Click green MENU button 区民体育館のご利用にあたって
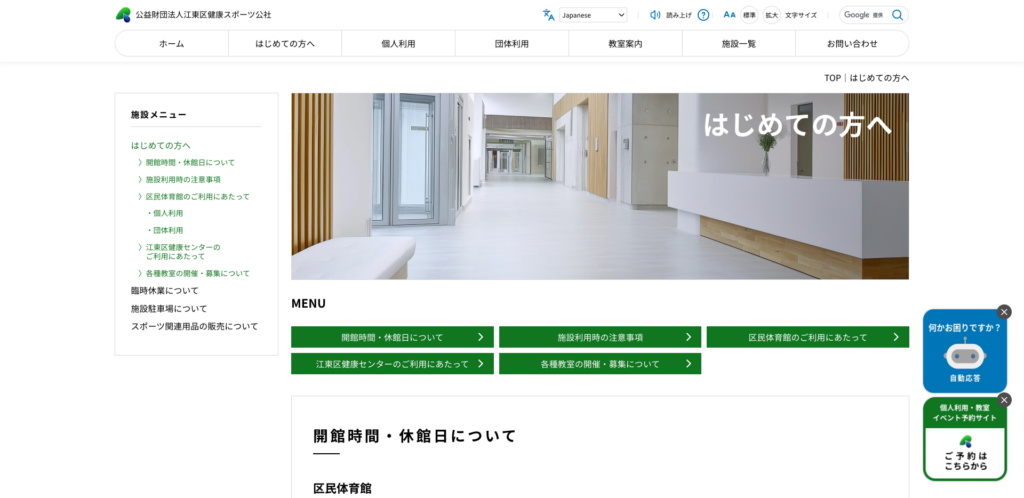This screenshot has width=1024, height=498. click(x=808, y=337)
